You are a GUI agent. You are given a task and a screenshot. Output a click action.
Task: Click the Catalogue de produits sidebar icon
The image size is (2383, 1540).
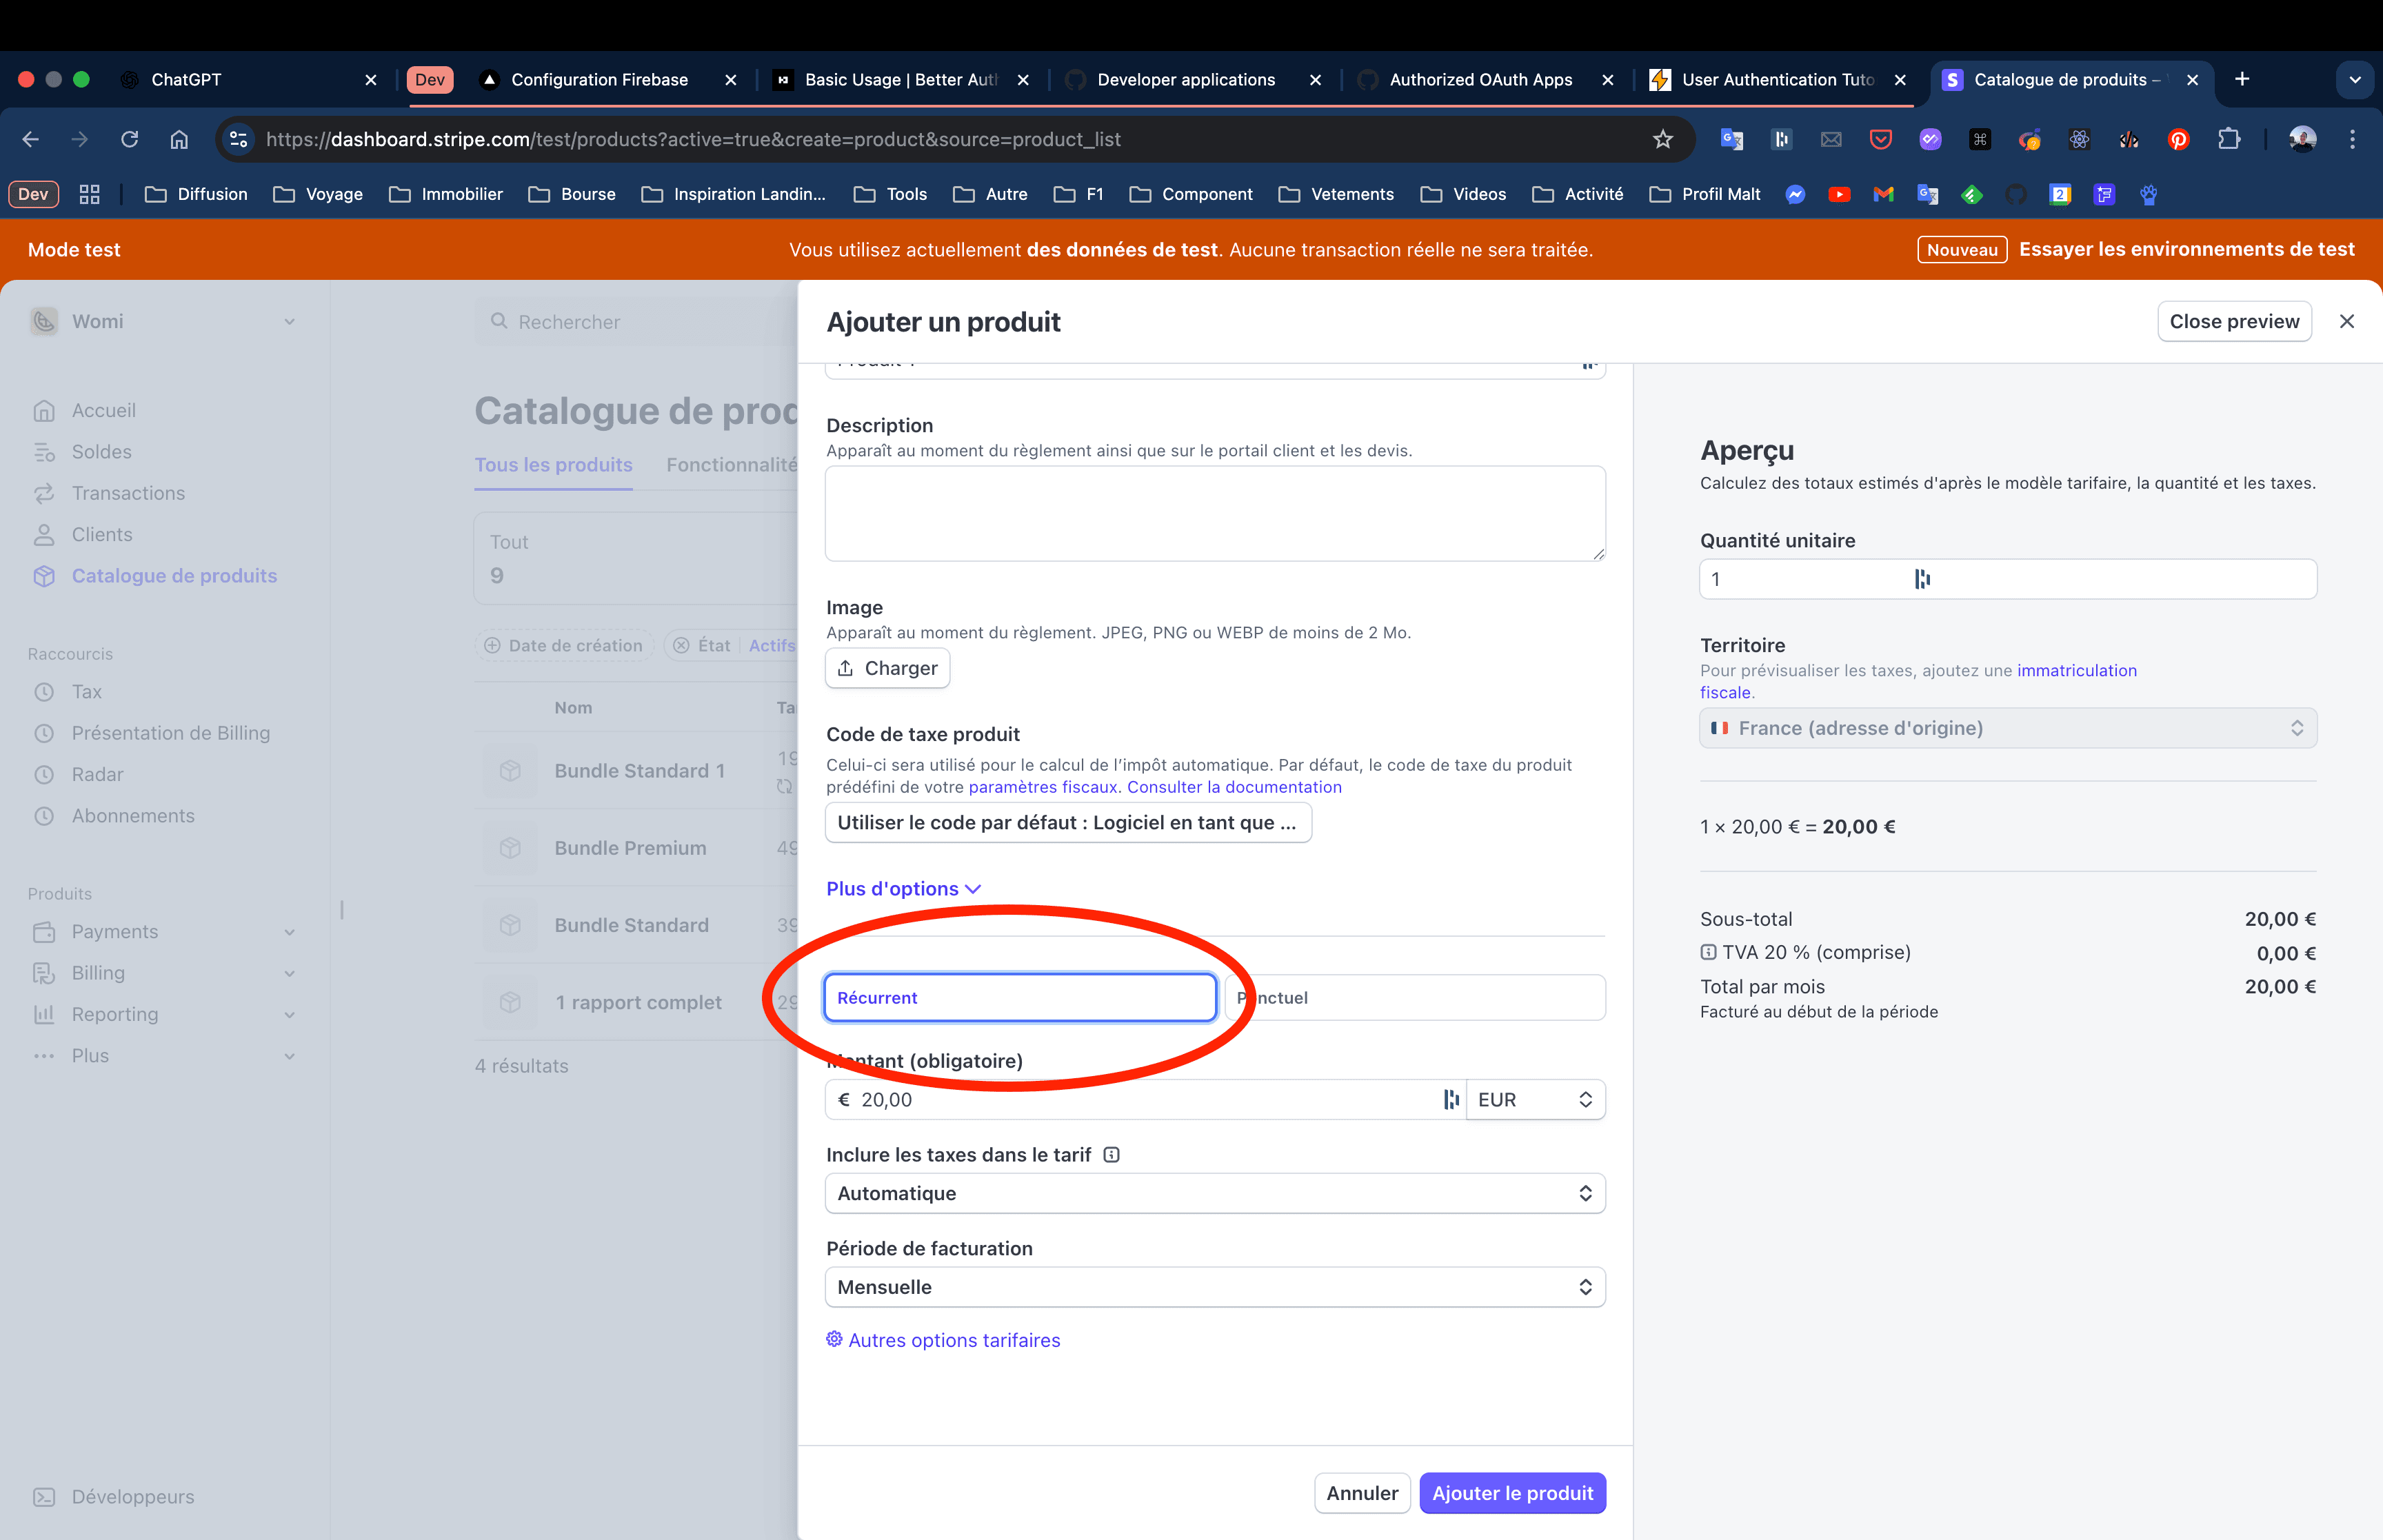point(44,576)
